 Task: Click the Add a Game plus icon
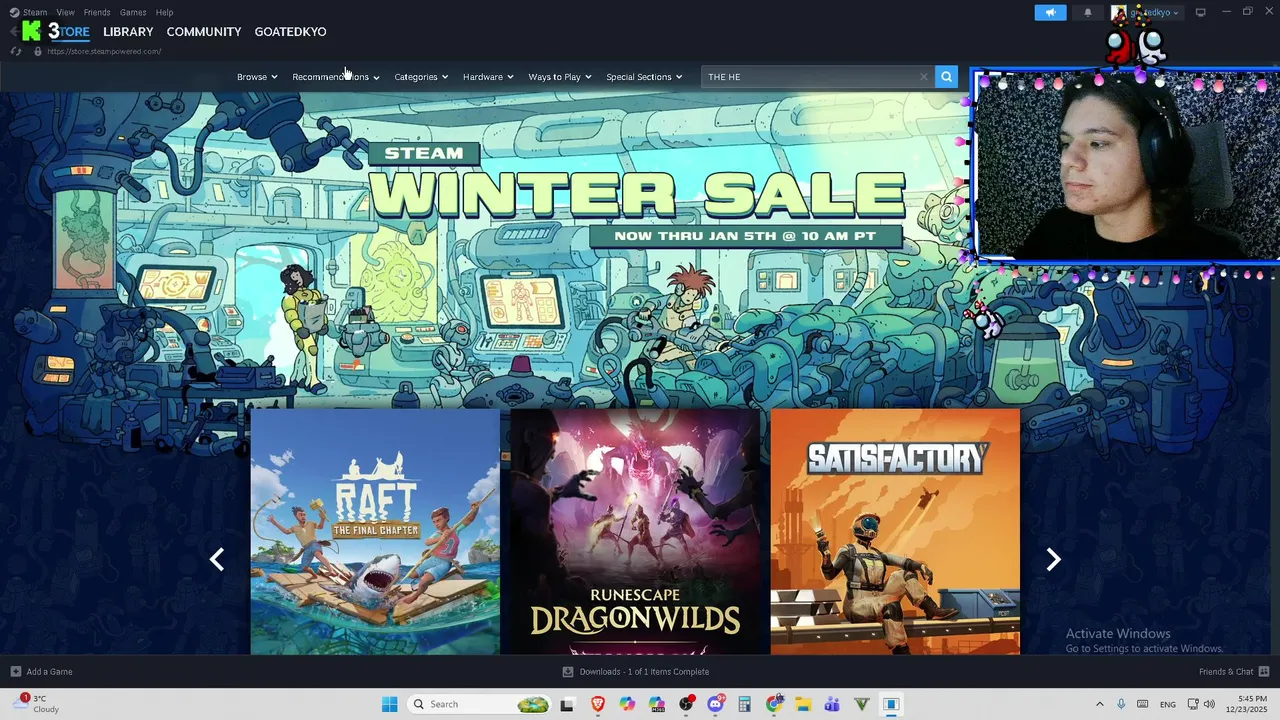pos(15,672)
